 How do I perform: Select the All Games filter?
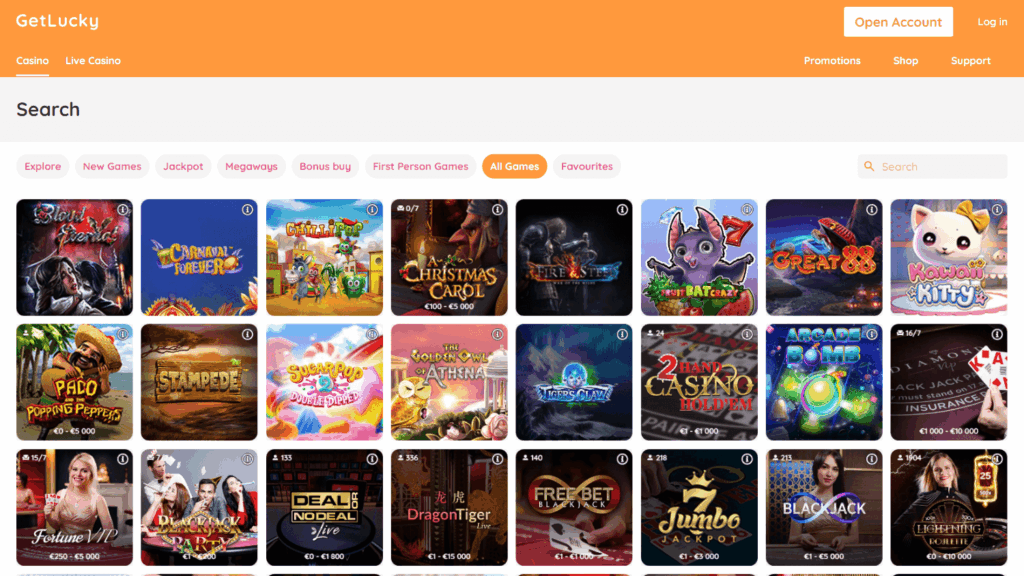515,167
